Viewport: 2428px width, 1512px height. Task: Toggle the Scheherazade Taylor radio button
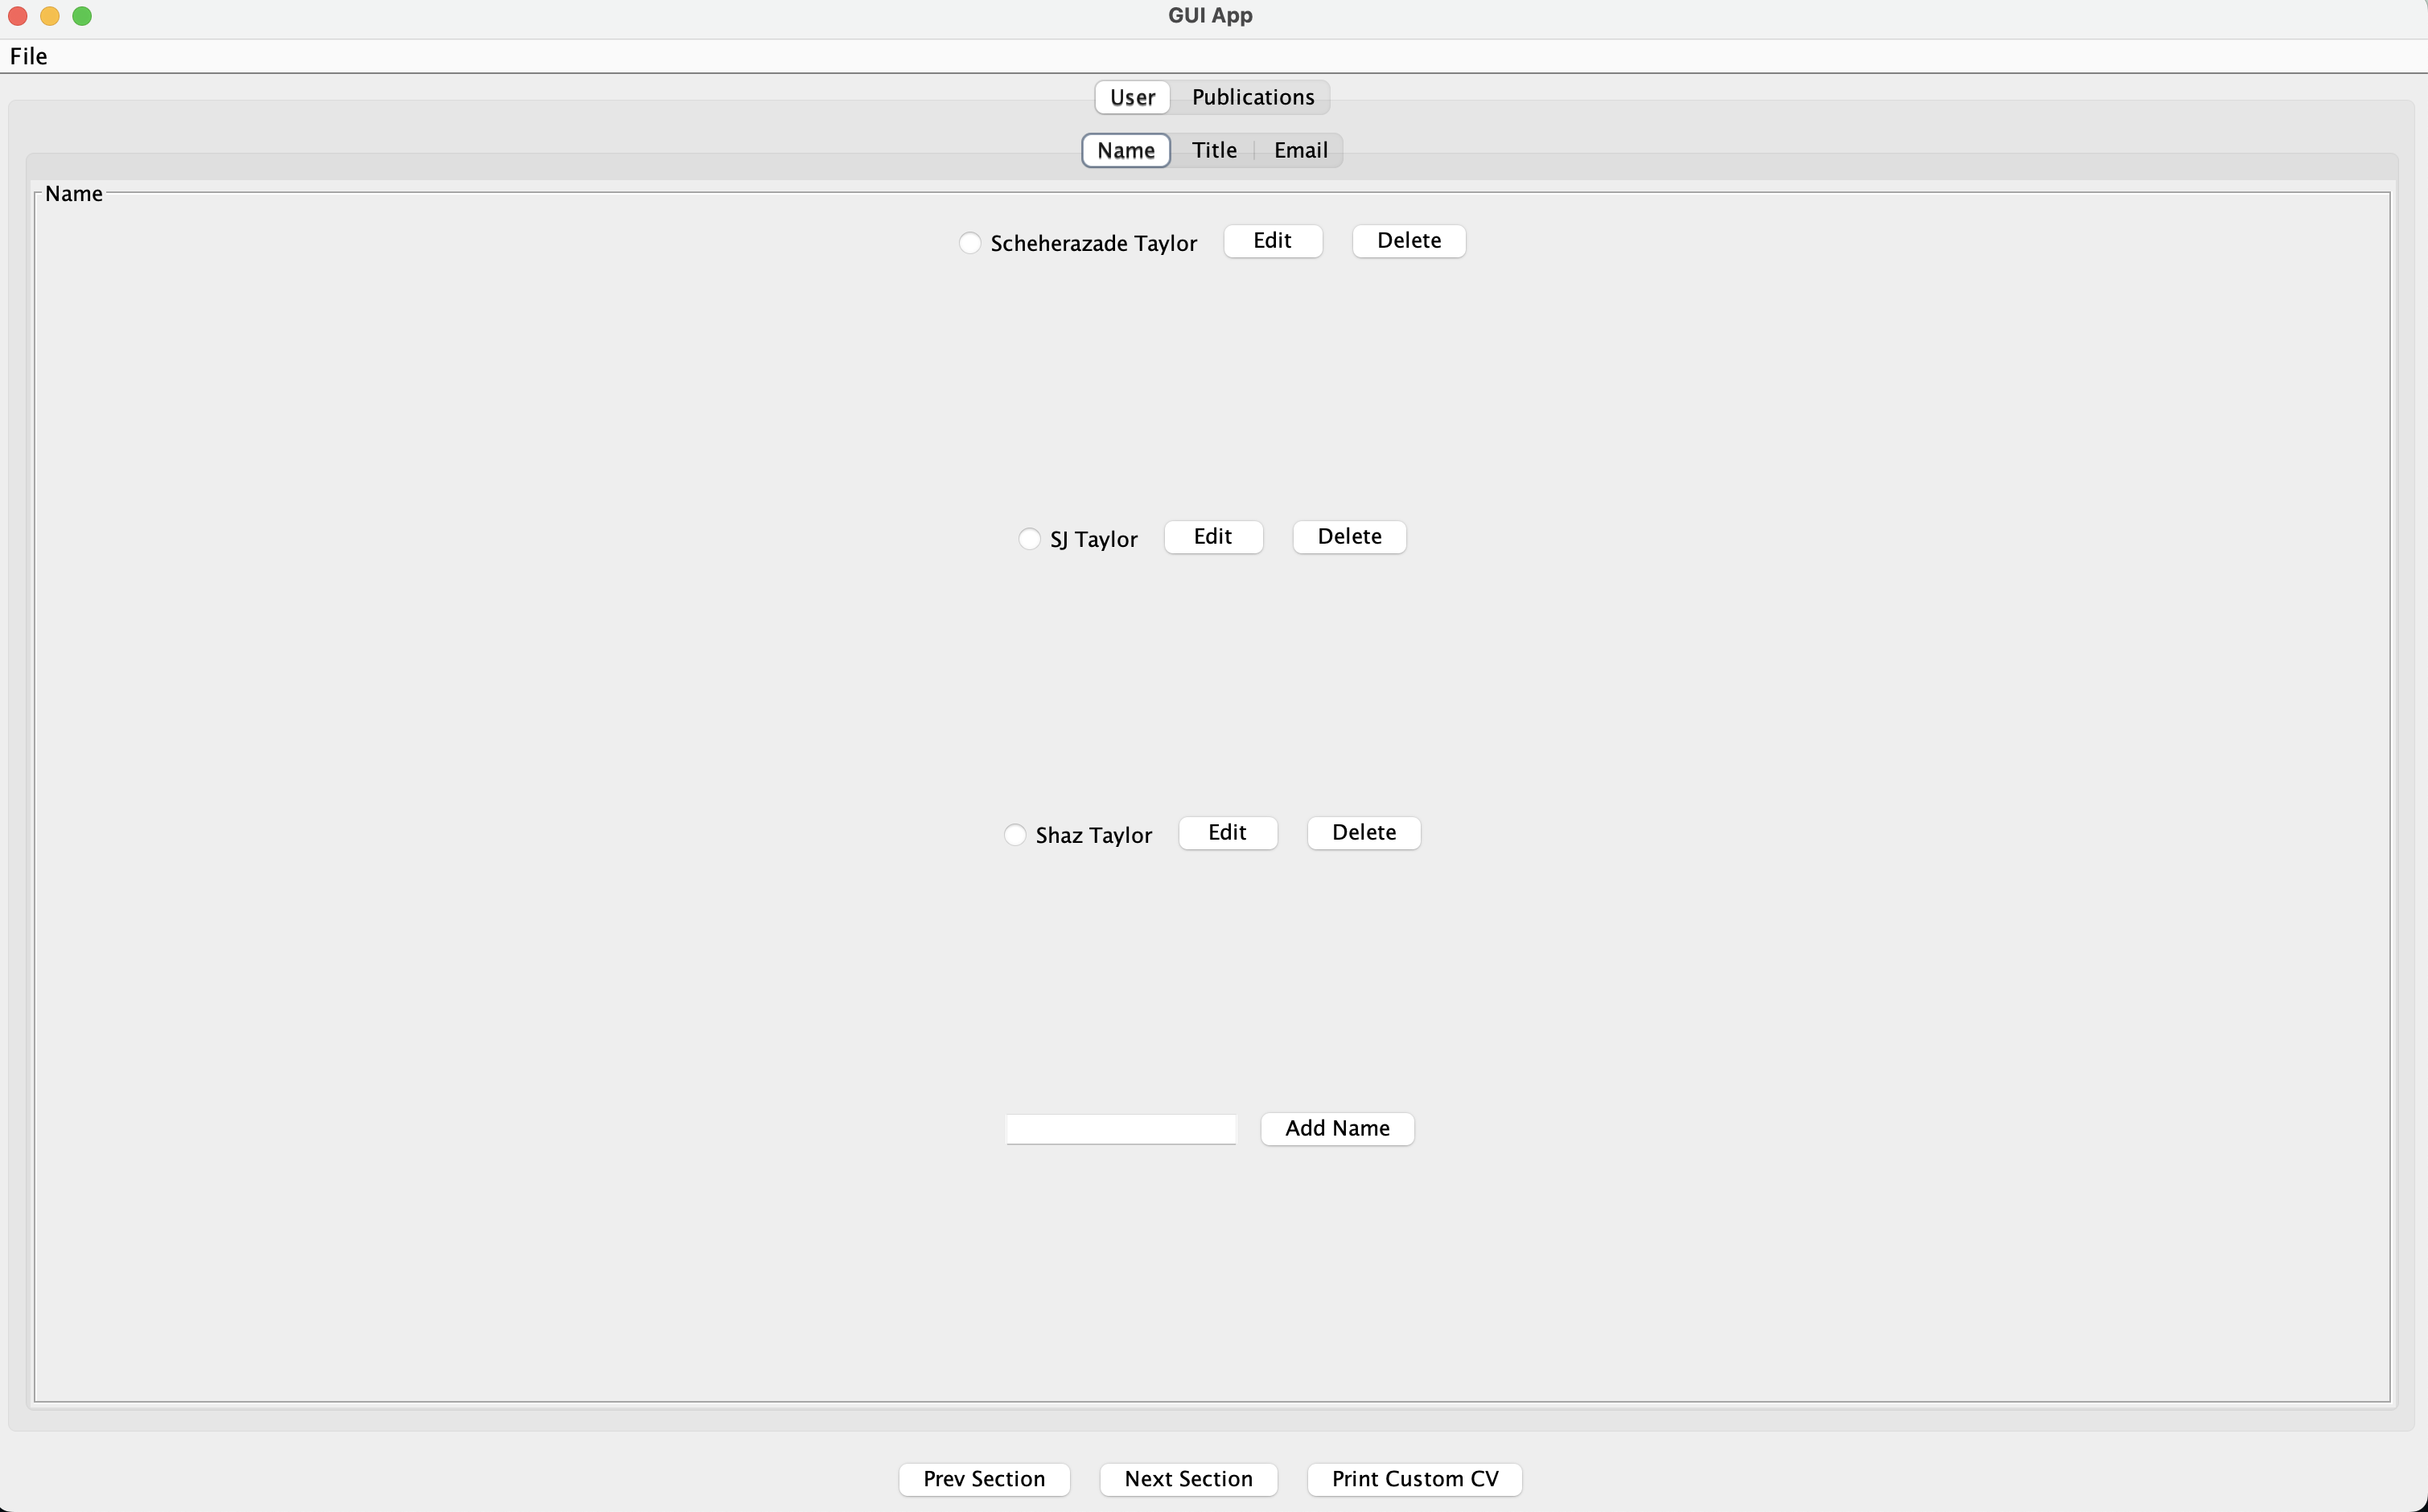click(x=970, y=244)
